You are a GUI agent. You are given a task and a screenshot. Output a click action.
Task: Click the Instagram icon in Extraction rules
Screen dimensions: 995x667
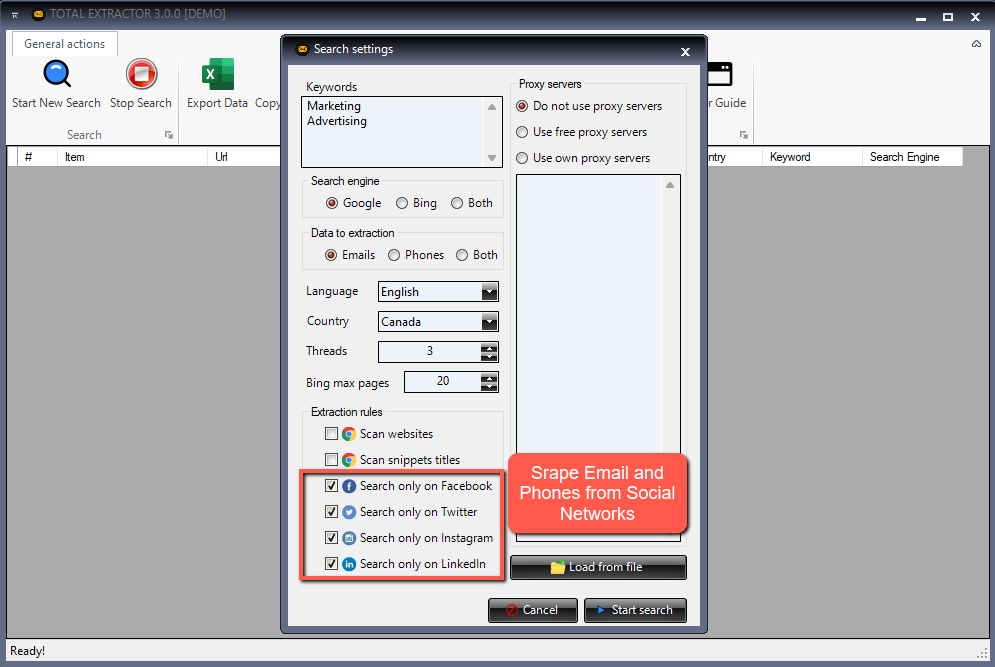(x=348, y=538)
